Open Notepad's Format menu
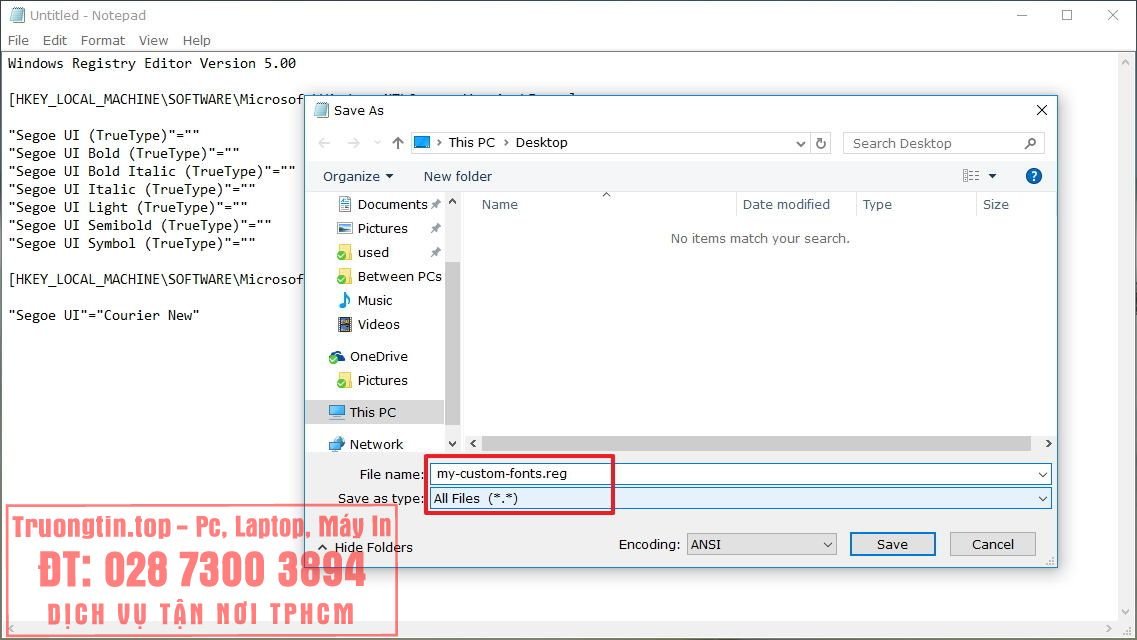1137x640 pixels. pos(102,40)
